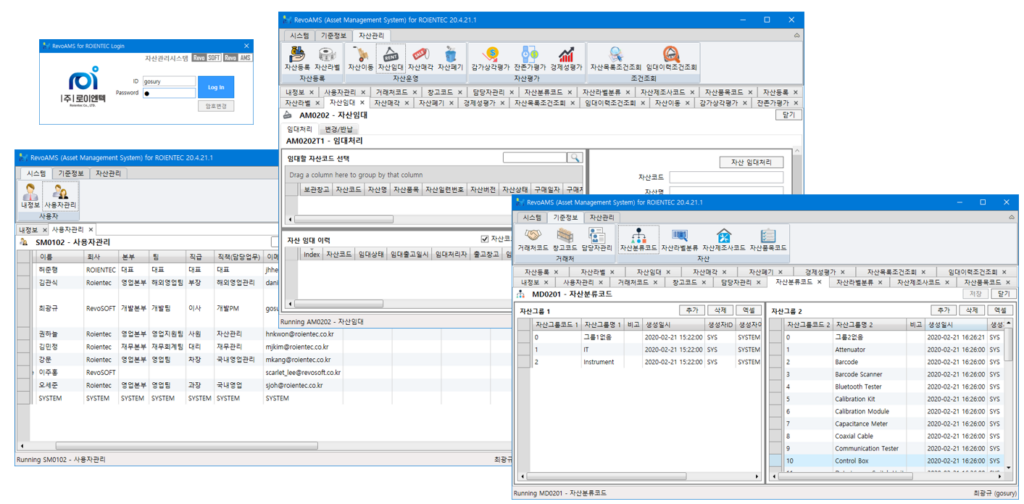Toggle the checkbox beside 자산 임대 이력
The image size is (1024, 504).
click(x=484, y=238)
